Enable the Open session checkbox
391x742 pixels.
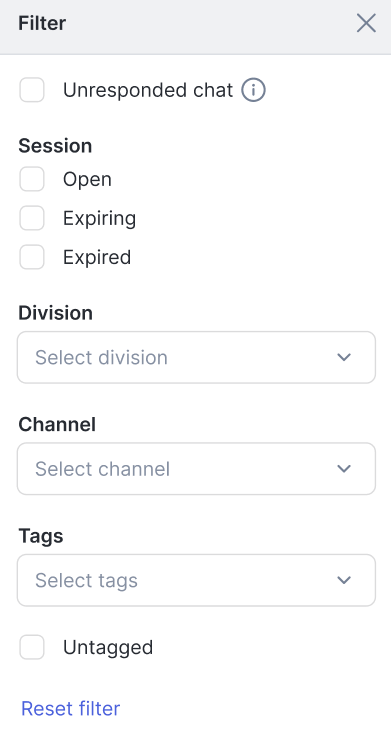point(32,179)
